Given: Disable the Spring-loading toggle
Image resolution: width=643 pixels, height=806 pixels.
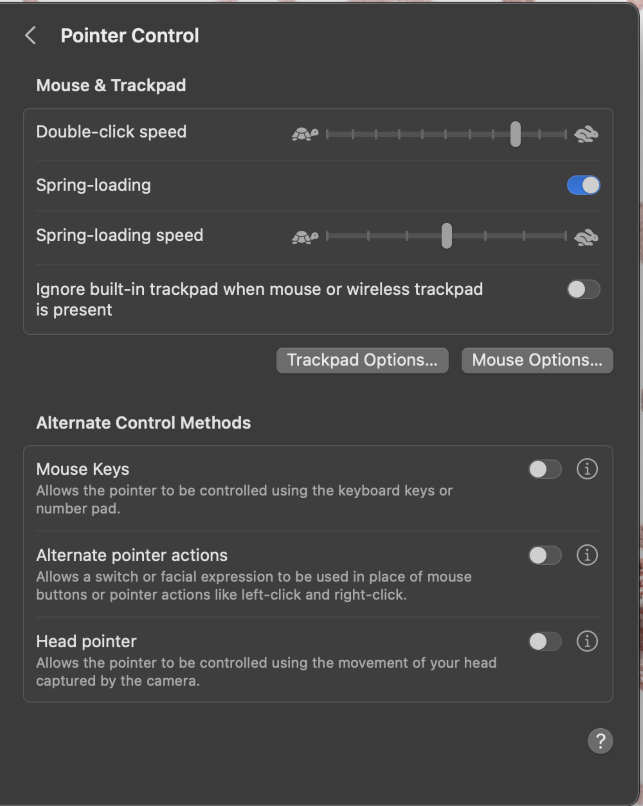Looking at the screenshot, I should [x=584, y=185].
